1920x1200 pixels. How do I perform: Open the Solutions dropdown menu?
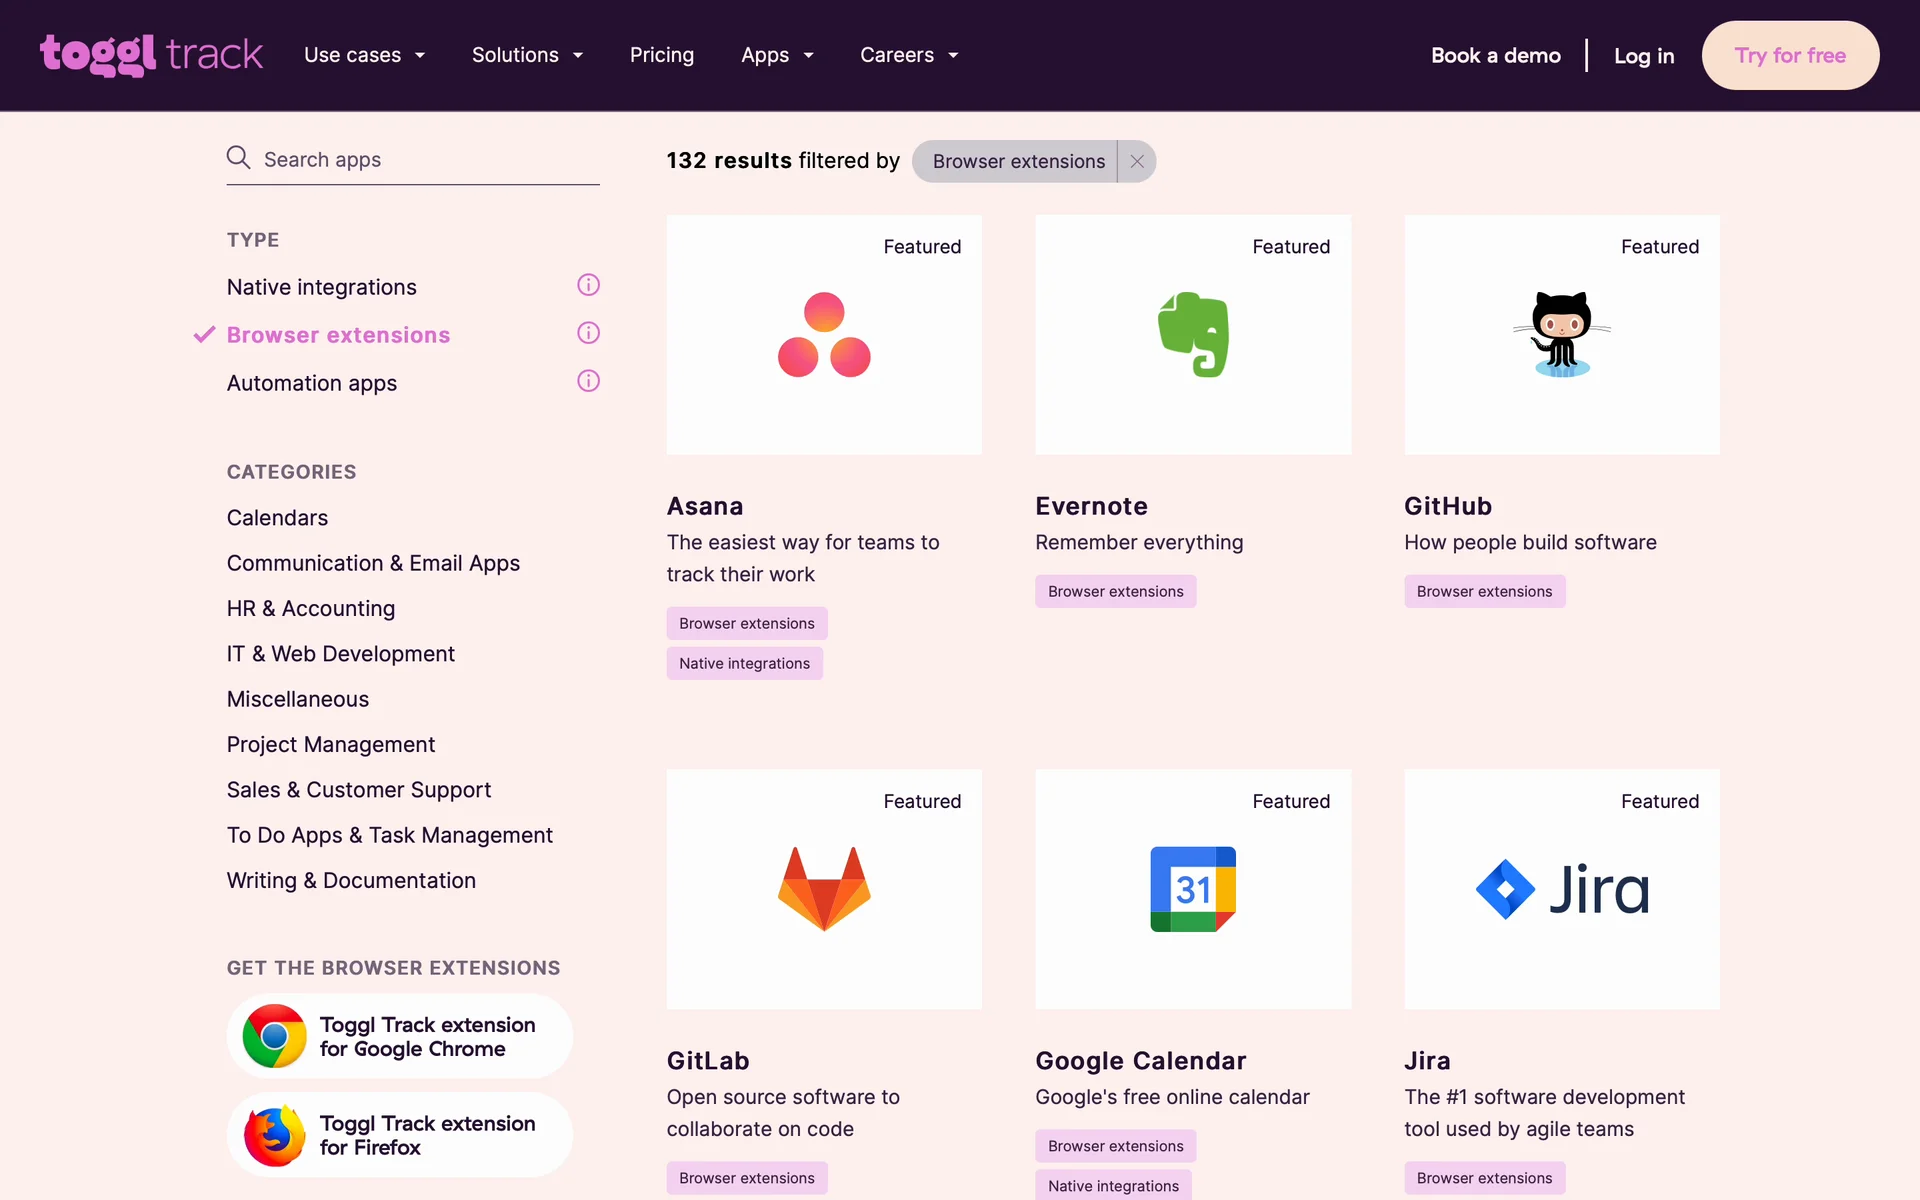tap(527, 55)
